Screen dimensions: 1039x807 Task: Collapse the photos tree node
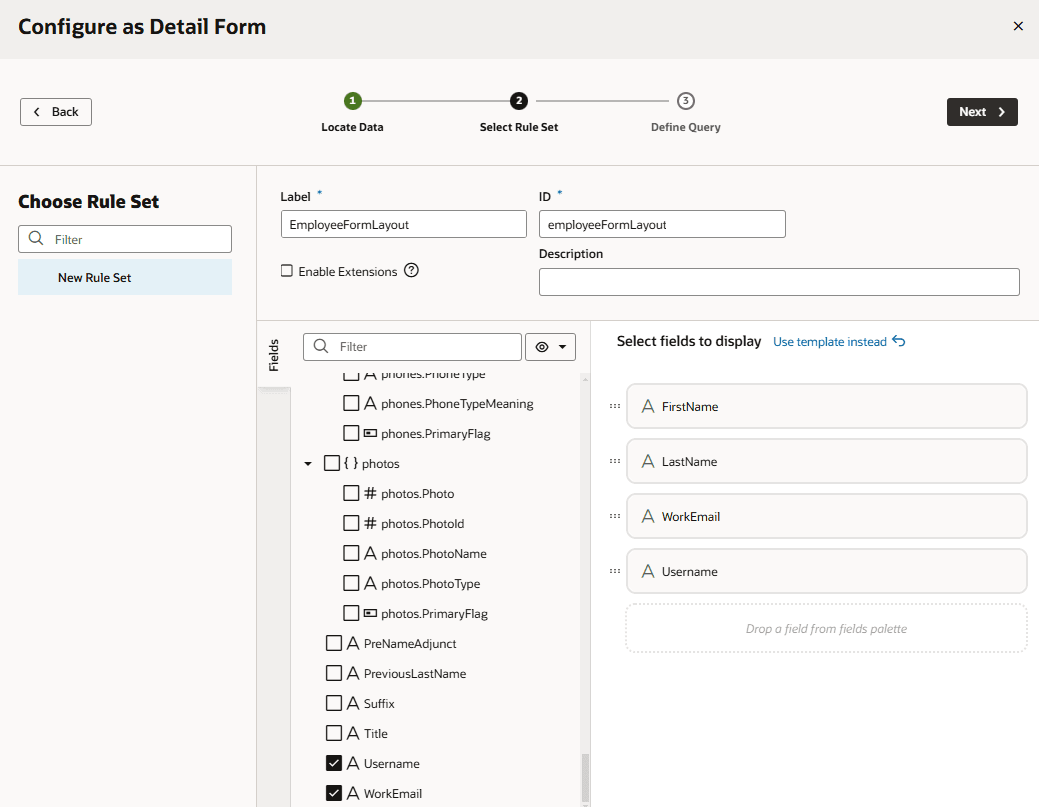308,464
